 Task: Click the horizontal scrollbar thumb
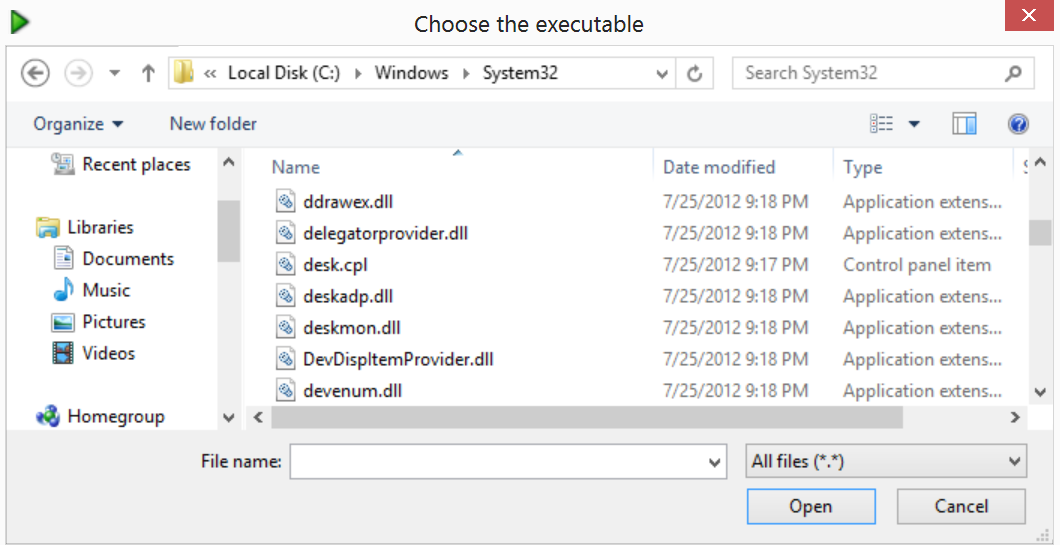pos(587,417)
